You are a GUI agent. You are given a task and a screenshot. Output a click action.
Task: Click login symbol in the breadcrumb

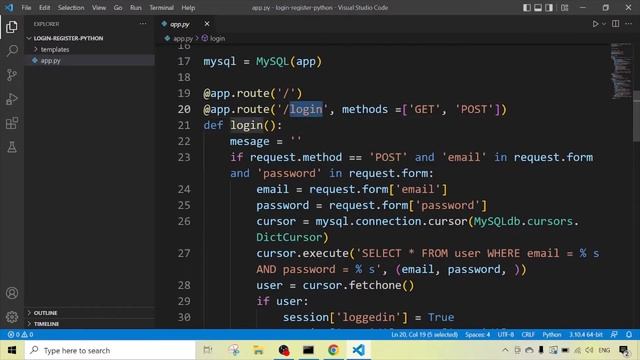(217, 38)
